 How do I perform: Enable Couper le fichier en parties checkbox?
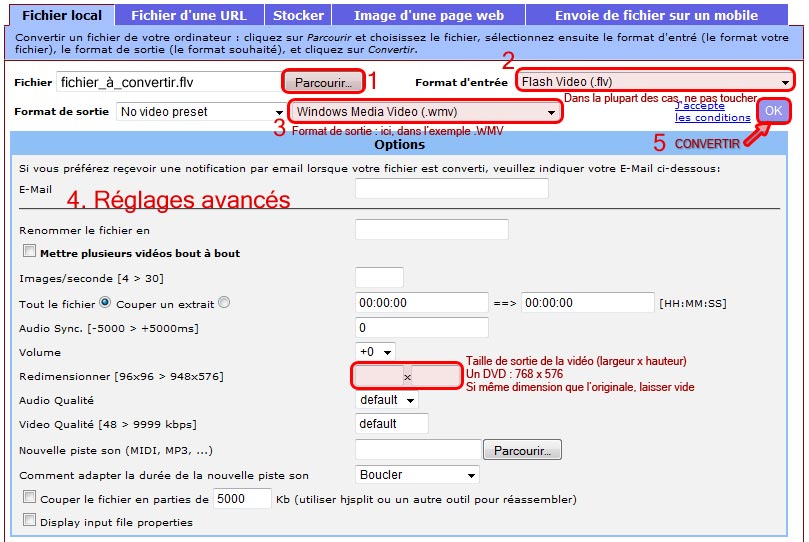point(29,497)
